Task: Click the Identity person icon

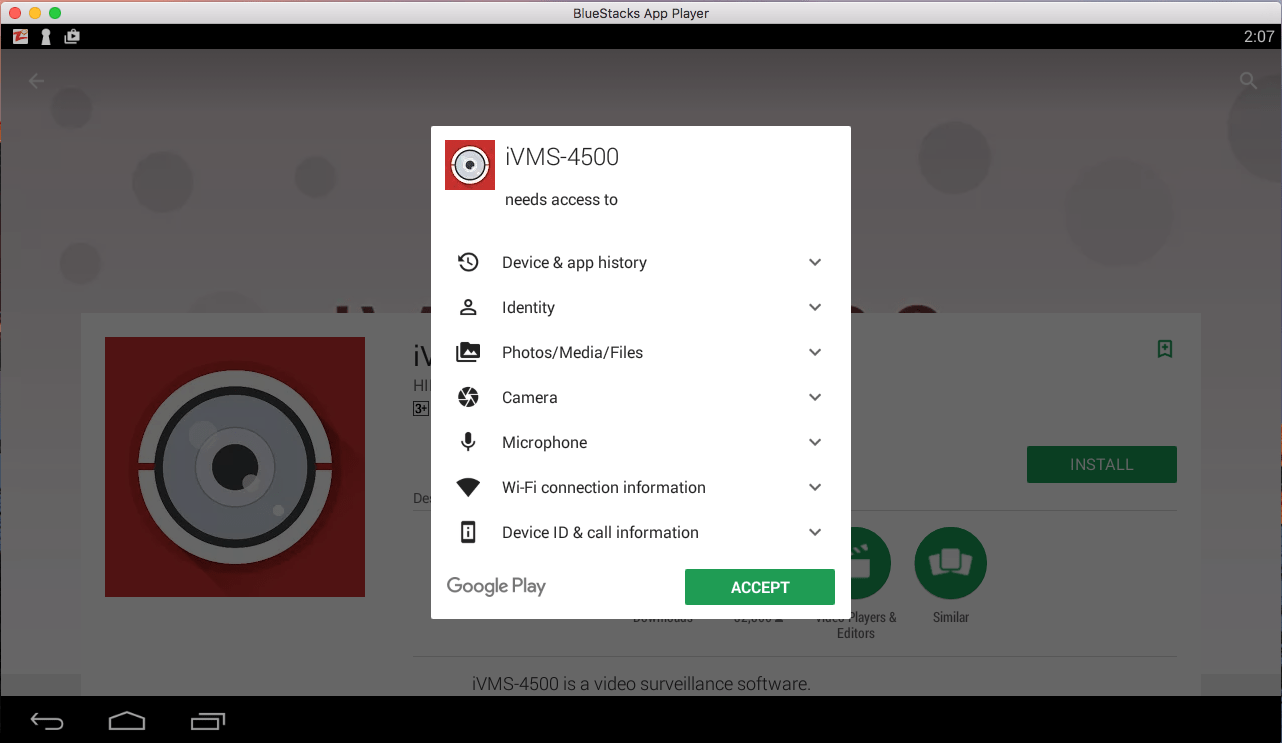Action: [468, 307]
